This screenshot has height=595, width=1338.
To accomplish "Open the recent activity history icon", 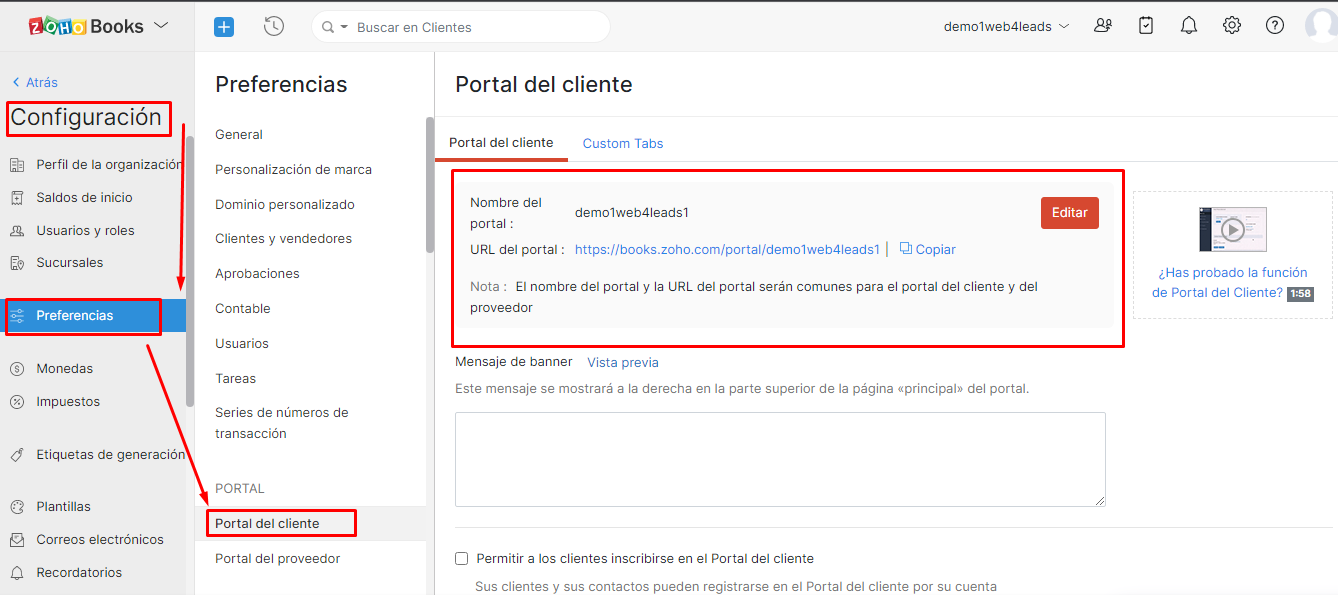I will [x=274, y=27].
